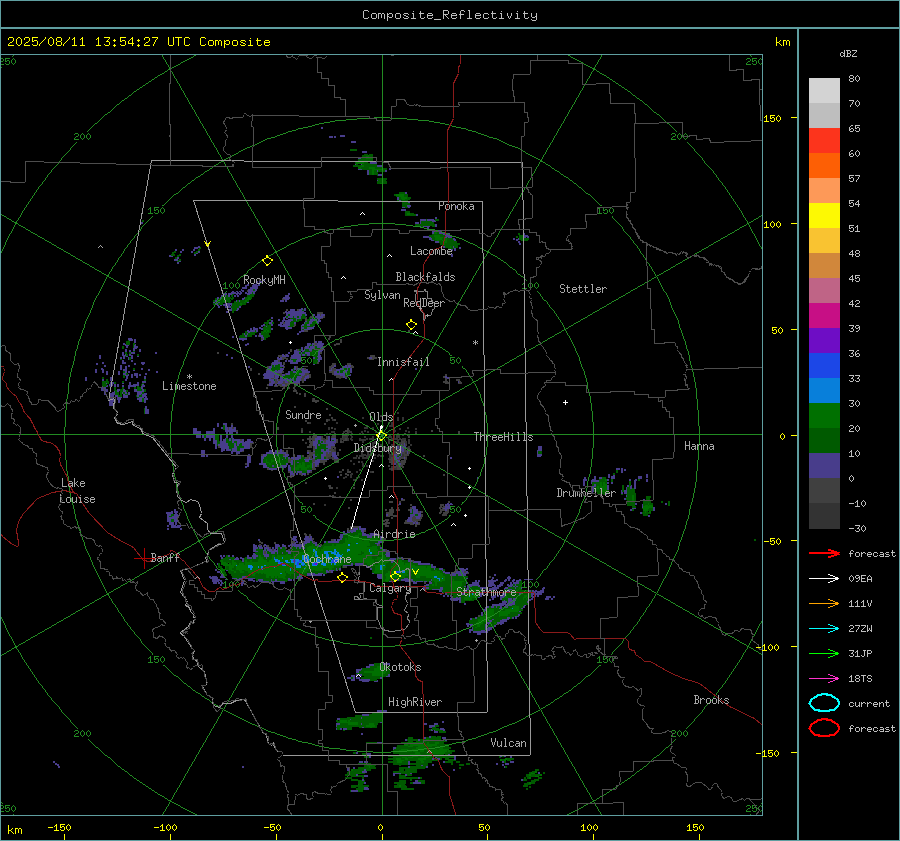900x841 pixels.
Task: Click the -100 tick on right axis
Action: (x=768, y=647)
